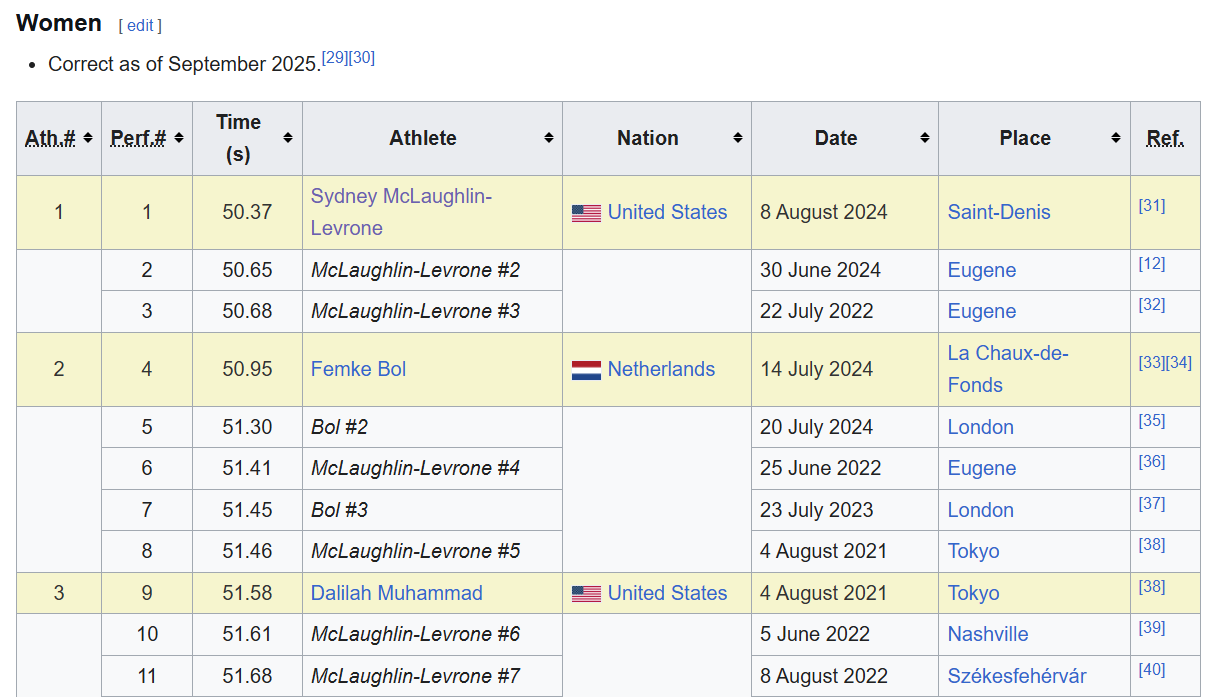Click citation reference [29]

[334, 58]
